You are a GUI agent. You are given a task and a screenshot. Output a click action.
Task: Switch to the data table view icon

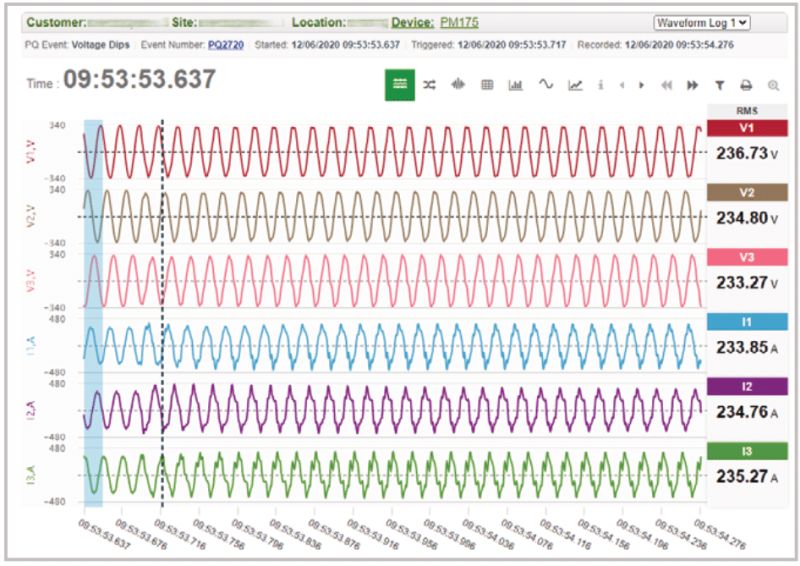(x=487, y=86)
